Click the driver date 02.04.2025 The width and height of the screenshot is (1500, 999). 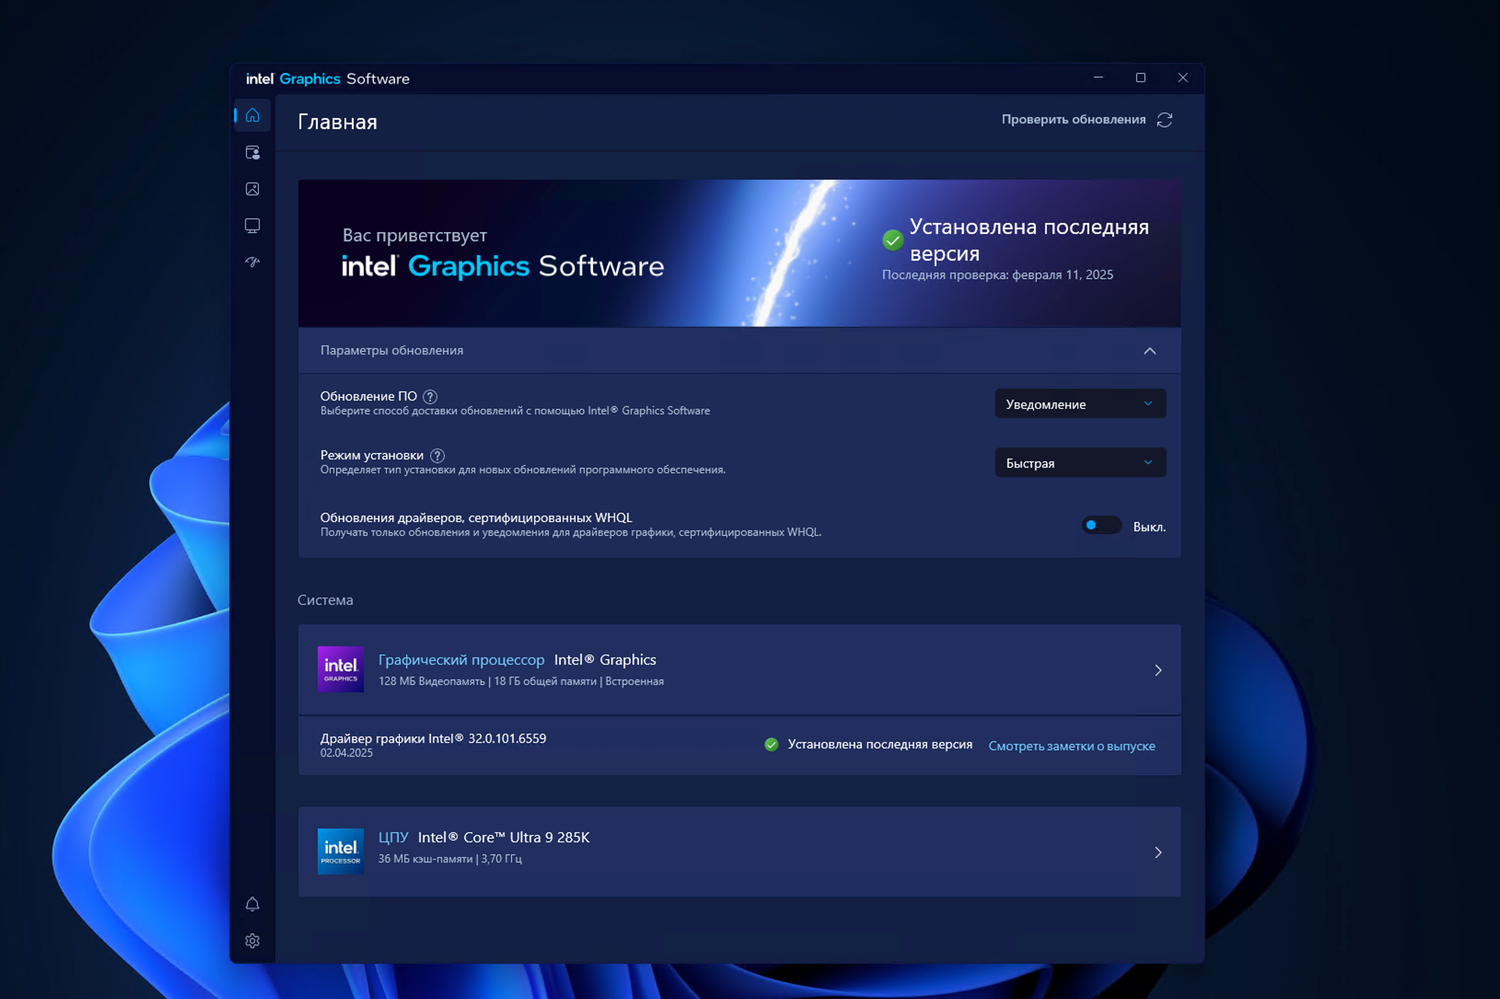point(346,753)
